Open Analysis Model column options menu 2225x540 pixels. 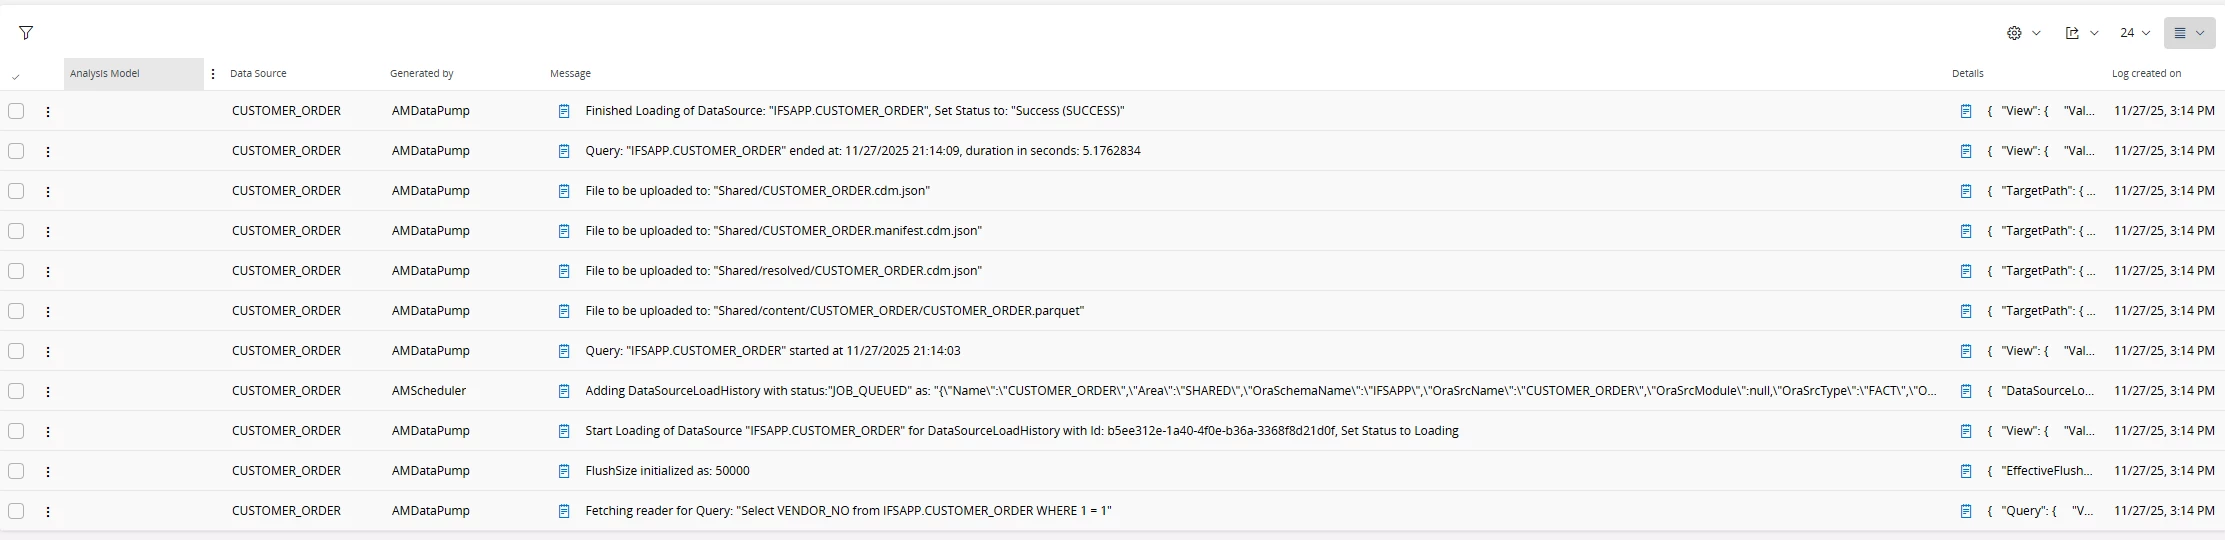coord(213,74)
